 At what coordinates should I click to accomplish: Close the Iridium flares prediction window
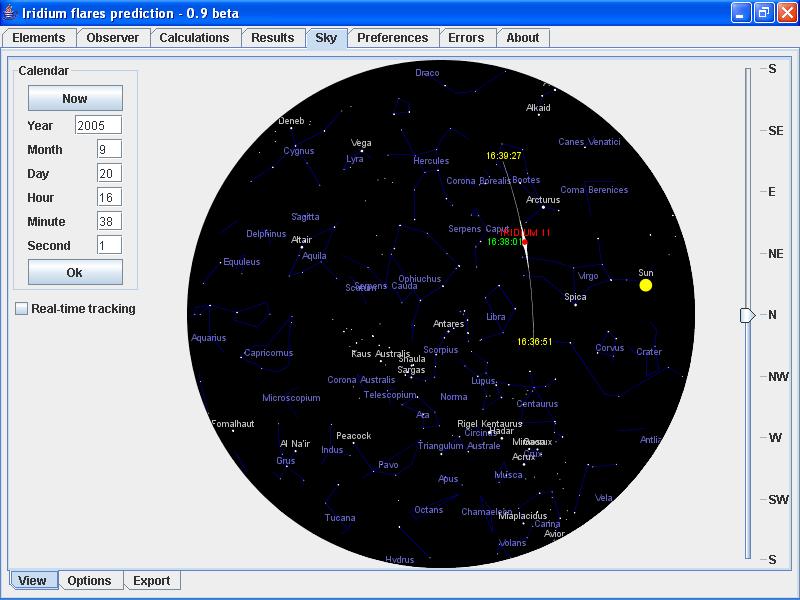pyautogui.click(x=787, y=12)
